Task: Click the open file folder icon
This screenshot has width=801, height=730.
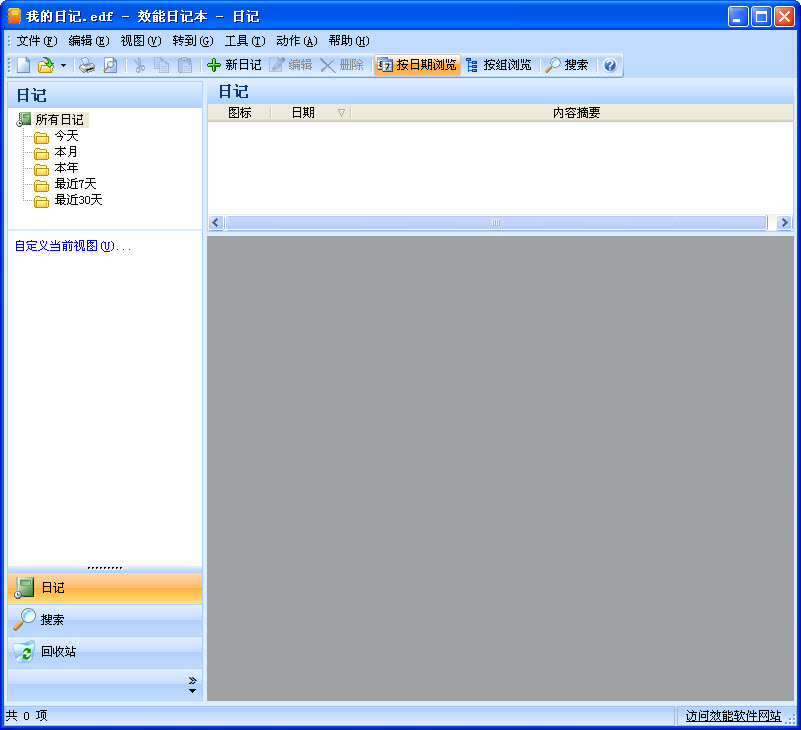Action: pyautogui.click(x=46, y=65)
